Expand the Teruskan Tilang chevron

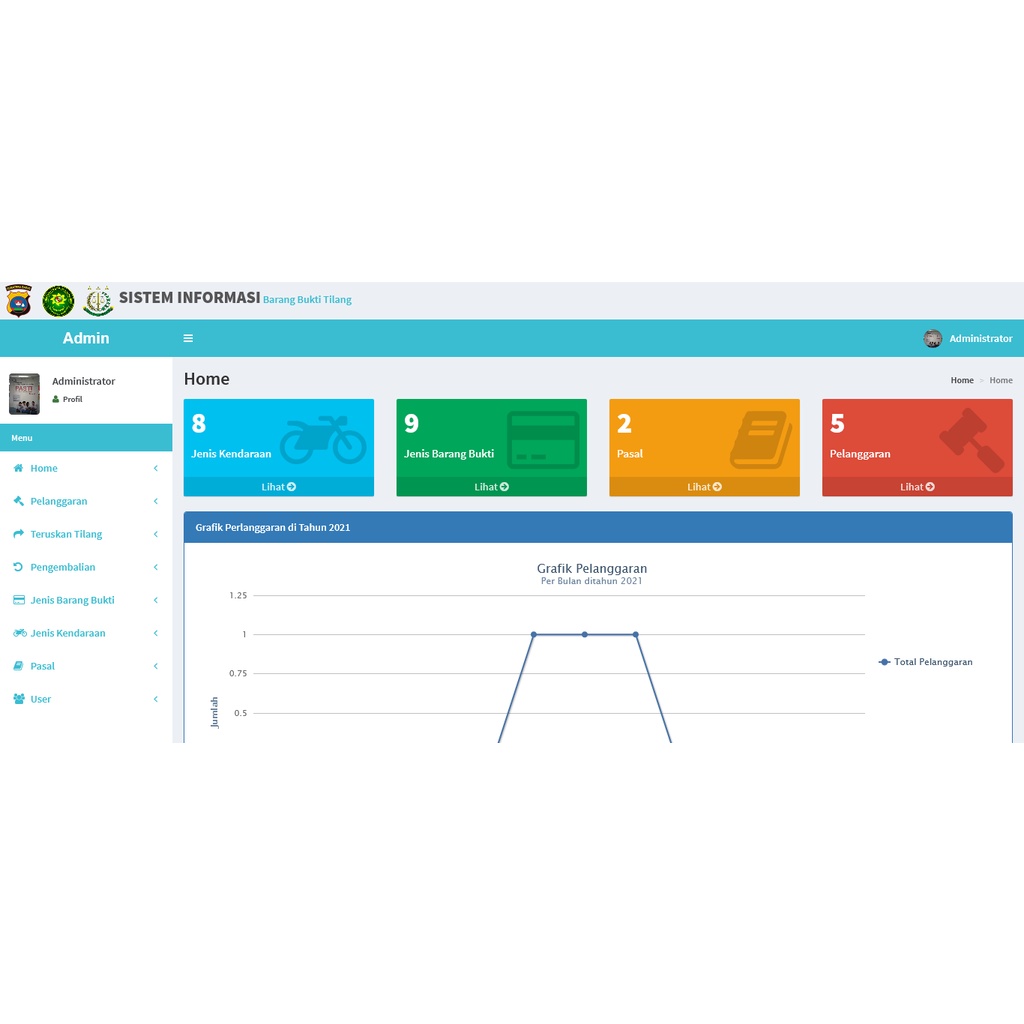155,534
